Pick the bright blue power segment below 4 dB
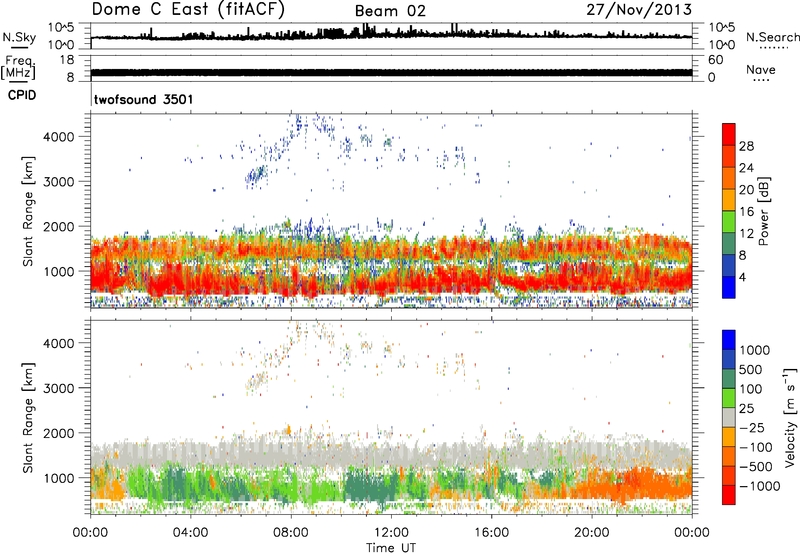Screen dimensions: 800x554 click(729, 287)
